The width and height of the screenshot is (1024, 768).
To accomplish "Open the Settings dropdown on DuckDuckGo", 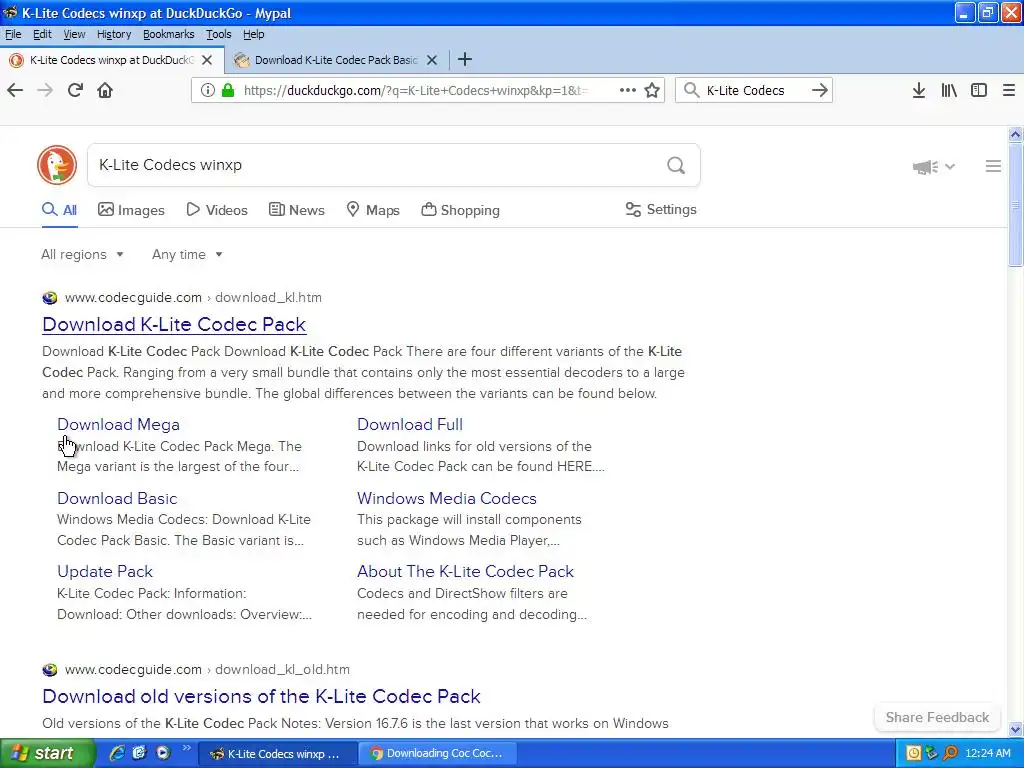I will pyautogui.click(x=661, y=210).
